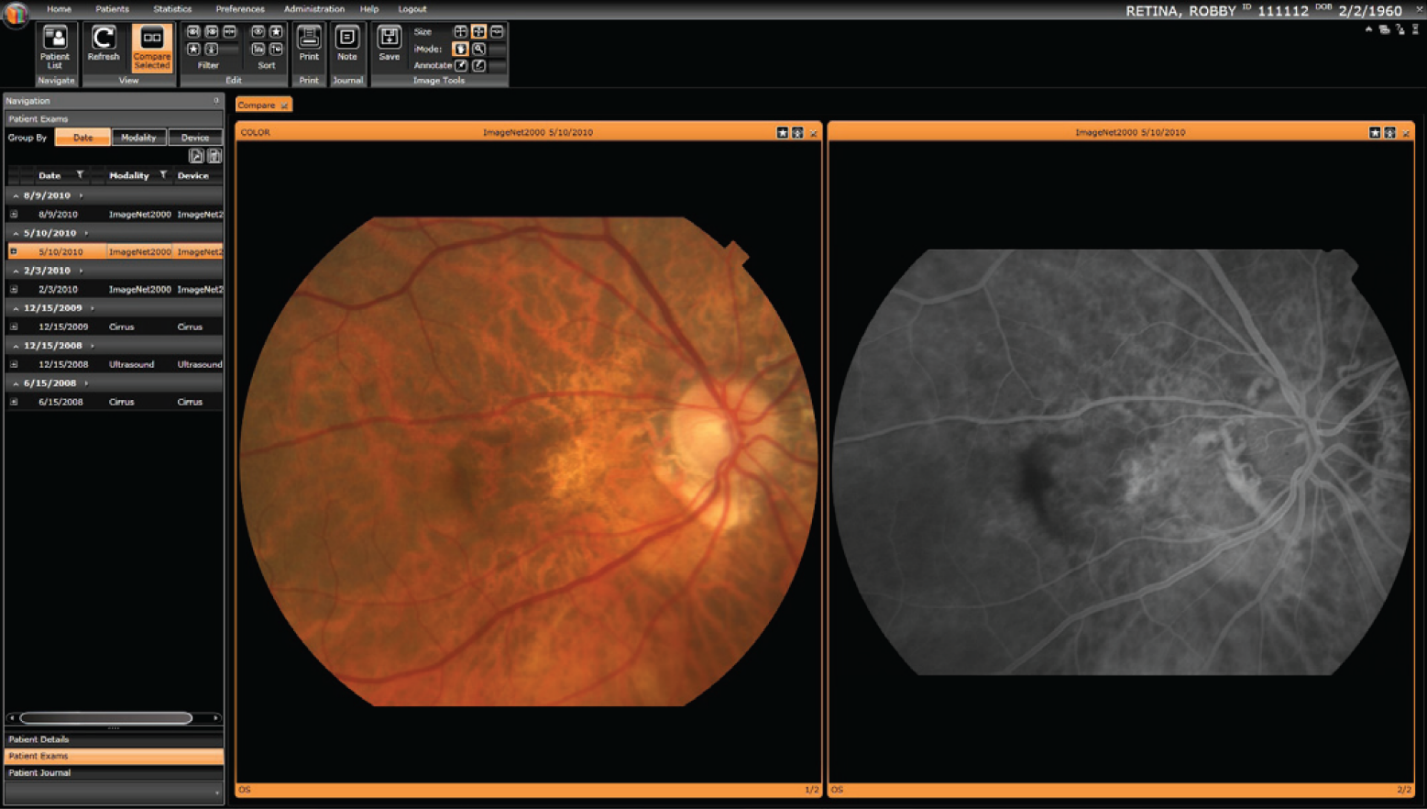Expand the 8/9/2010 ImageNet2000 exam row

coord(14,214)
